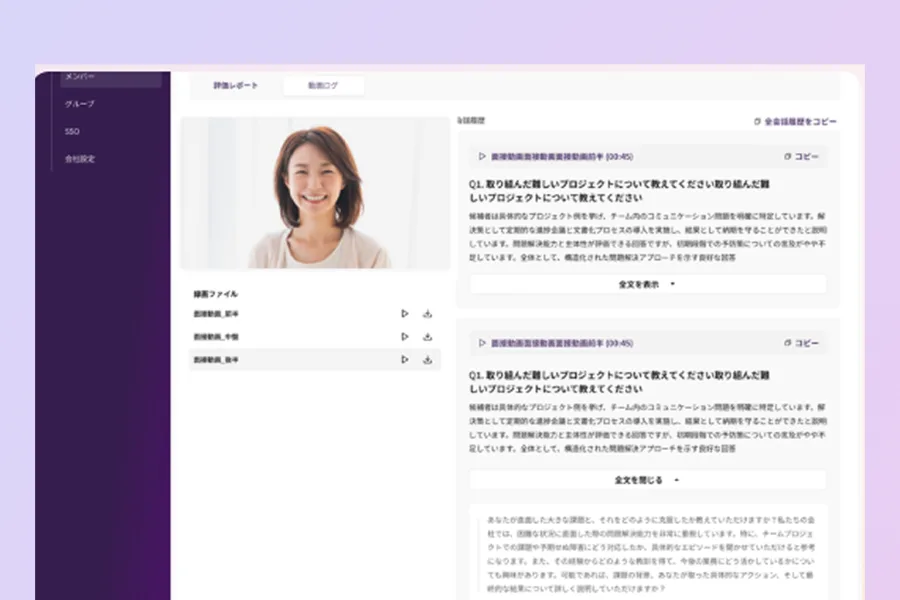
Task: Download the 面接動画_前半 recording file
Action: point(428,313)
